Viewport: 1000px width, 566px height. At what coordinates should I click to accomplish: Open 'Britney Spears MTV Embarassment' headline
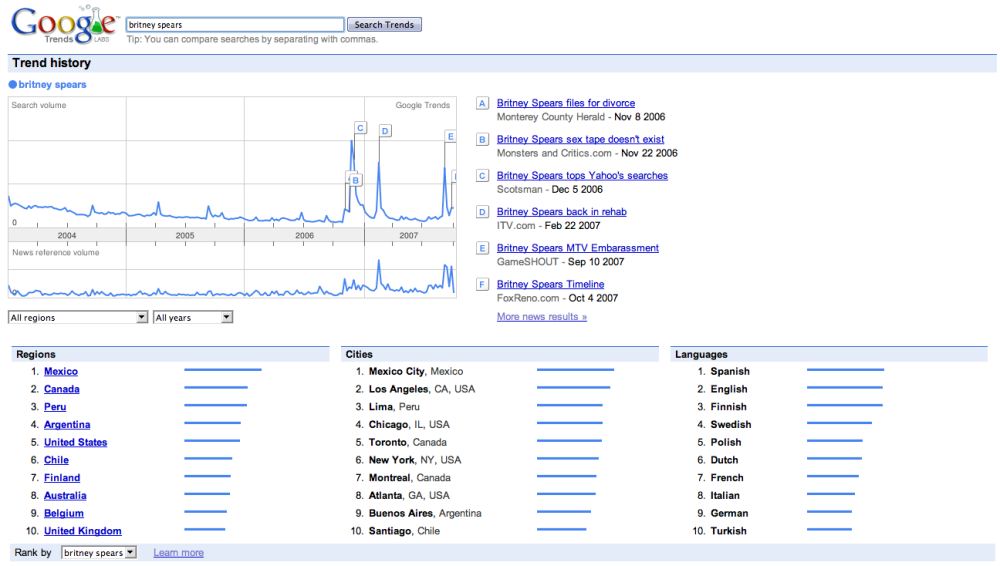pos(578,248)
